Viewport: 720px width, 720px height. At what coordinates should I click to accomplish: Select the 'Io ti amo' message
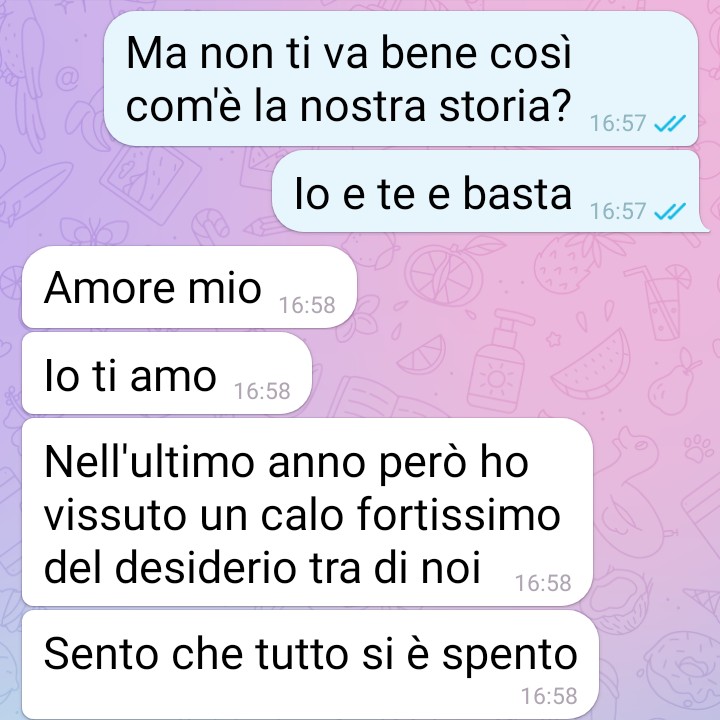pos(167,373)
